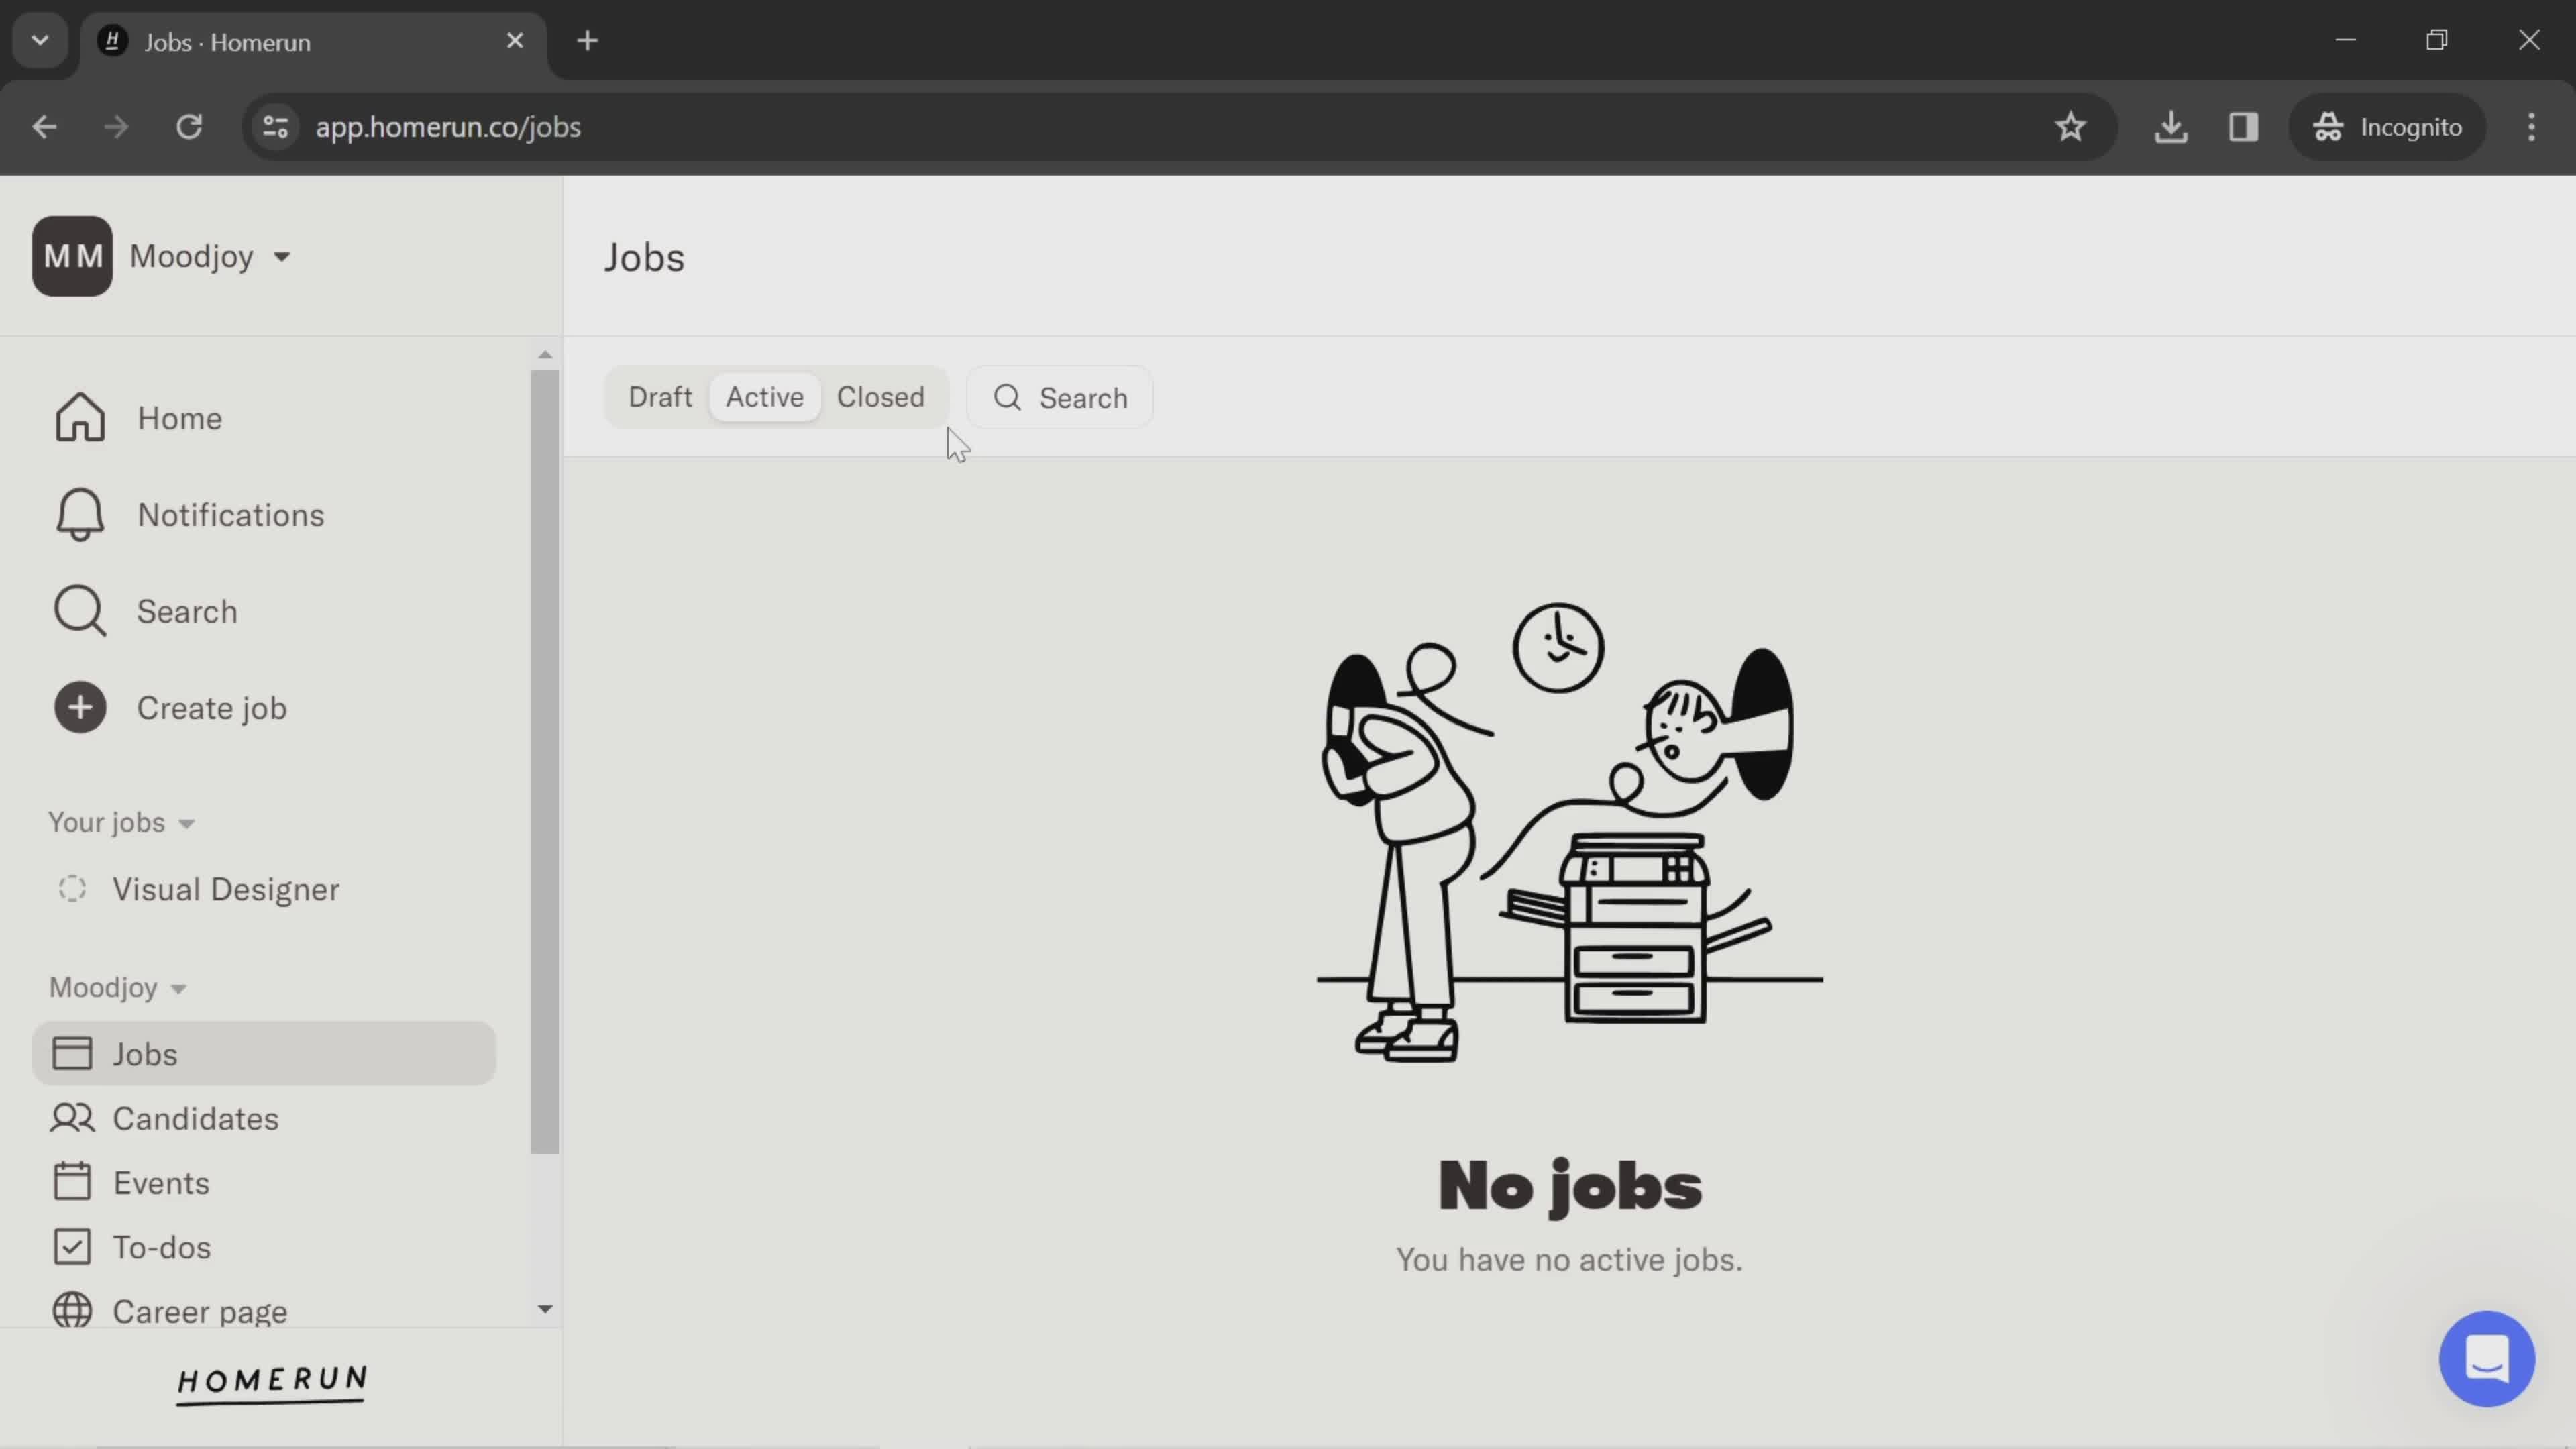Open Notifications from the sidebar
This screenshot has height=1449, width=2576.
[x=189, y=515]
